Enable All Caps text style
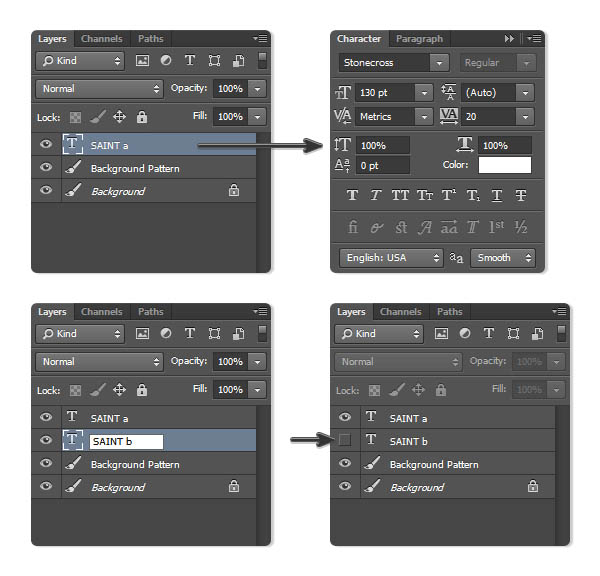The image size is (600, 576). [400, 196]
